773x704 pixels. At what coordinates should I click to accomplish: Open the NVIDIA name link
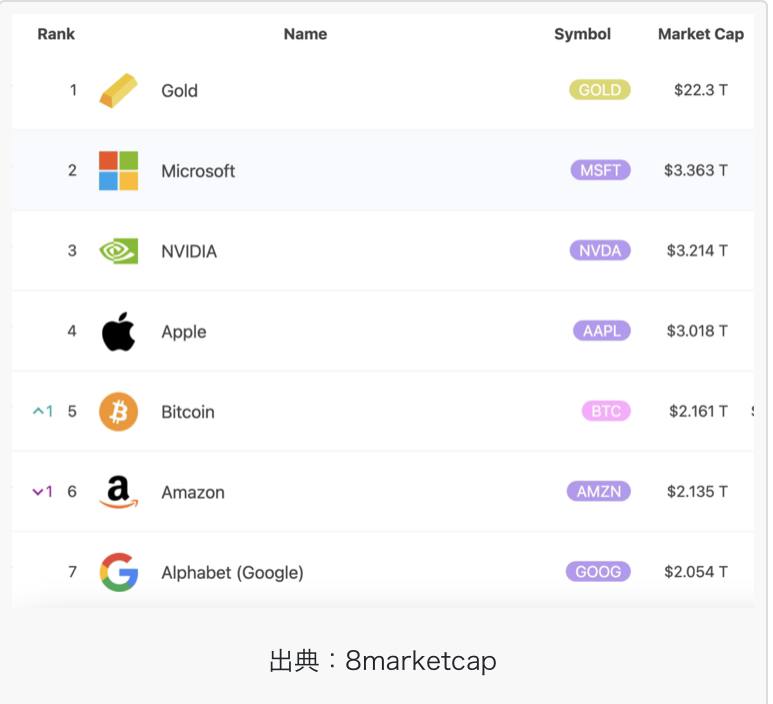[189, 251]
